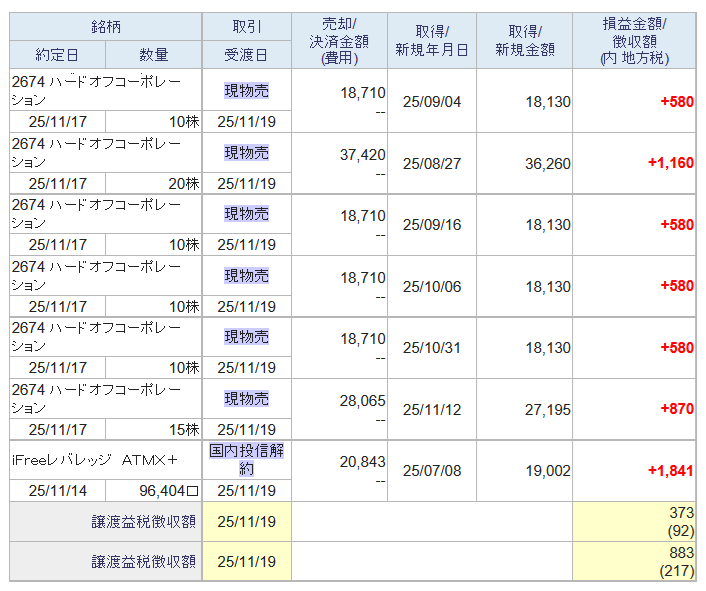
Task: Select 譲渡益税徴収額 label beside 883
Action: coord(144,562)
